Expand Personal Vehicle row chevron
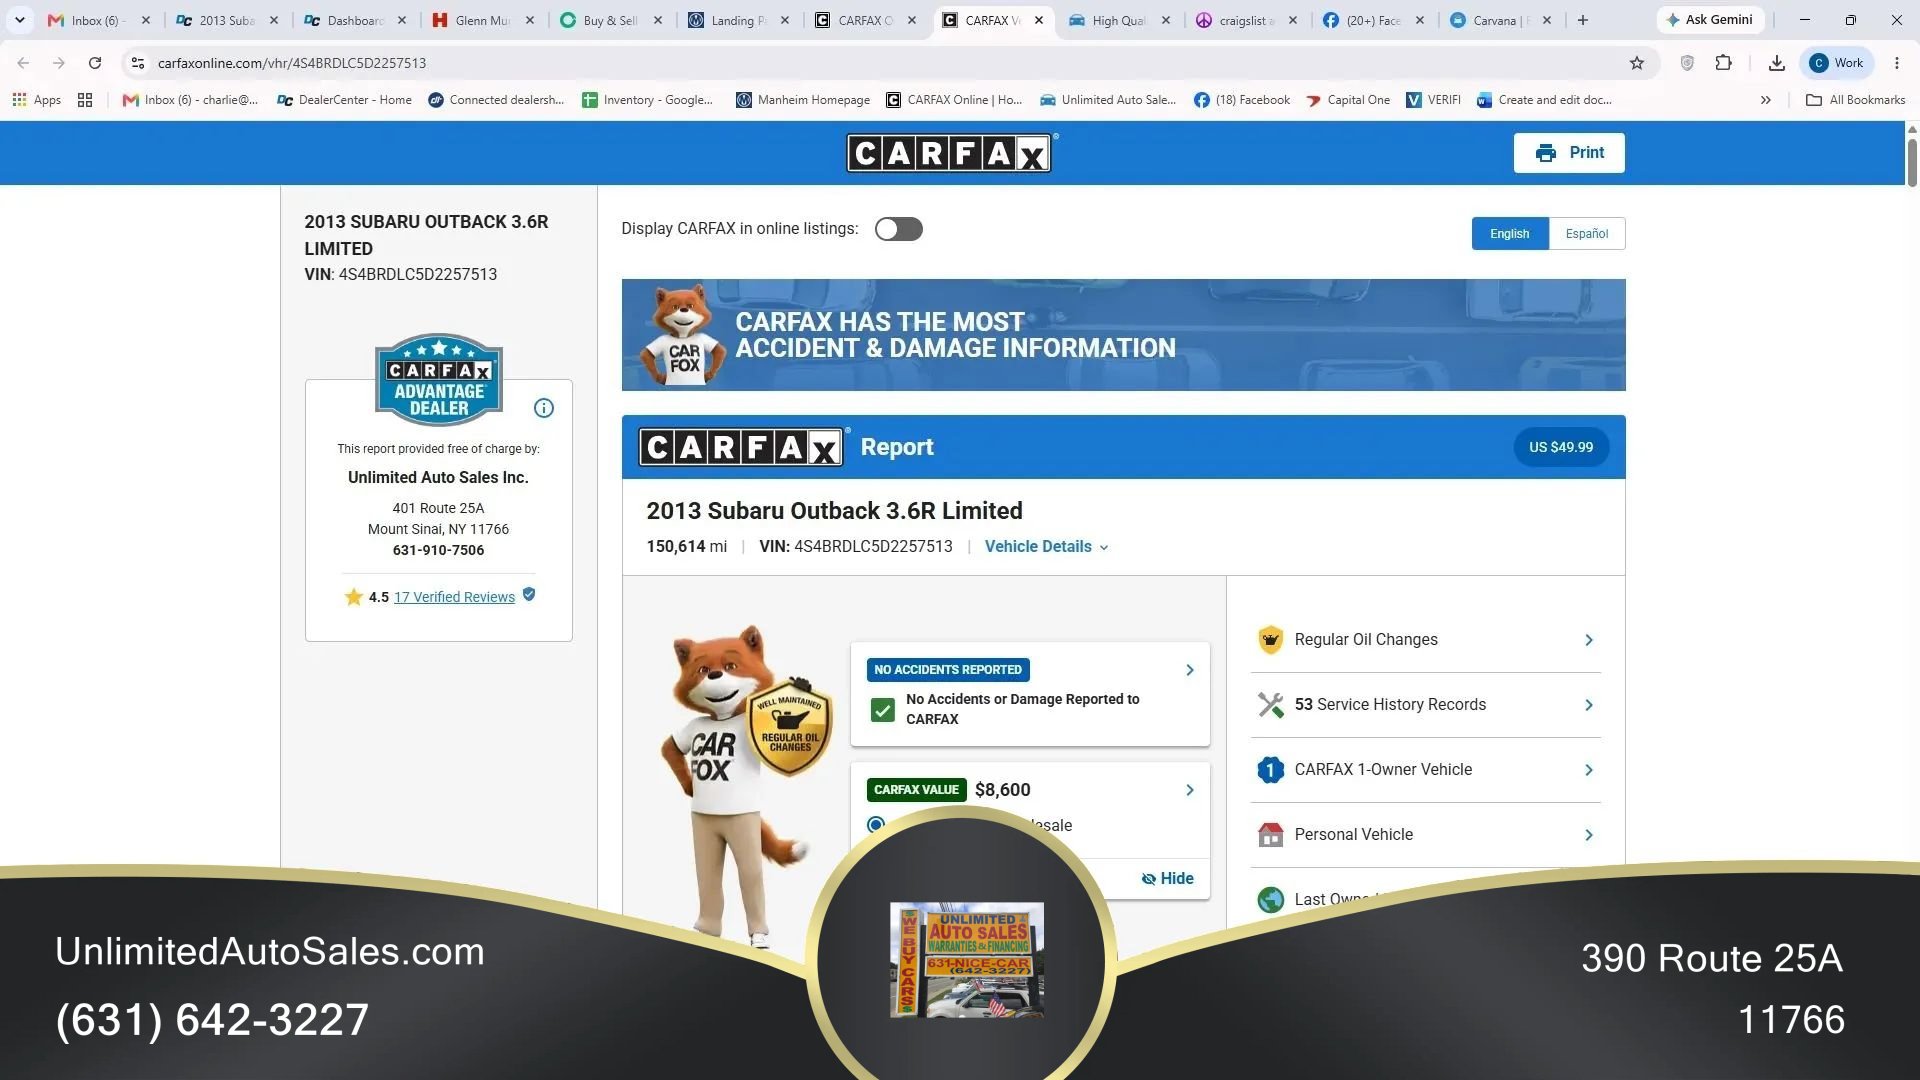Screen dimensions: 1920x1080 tap(1588, 835)
